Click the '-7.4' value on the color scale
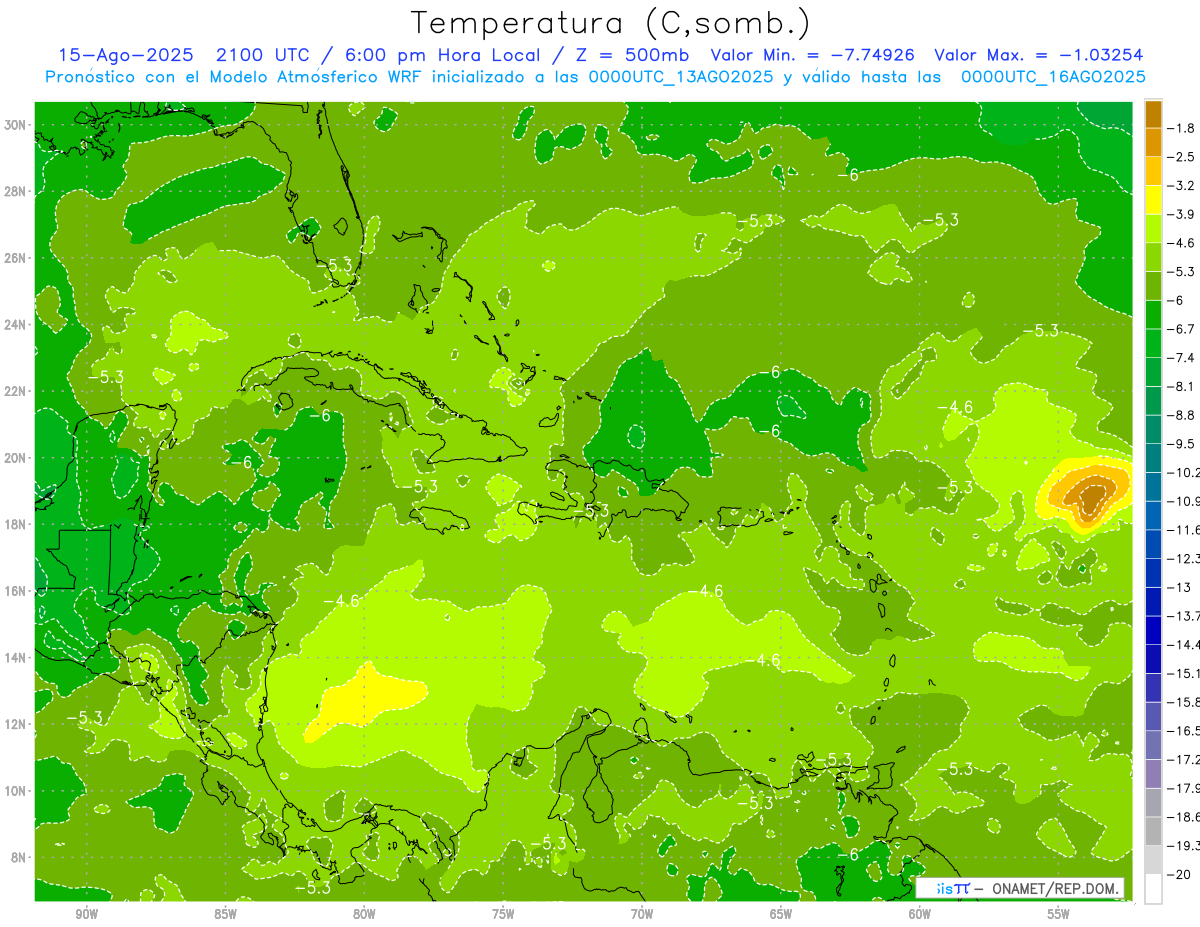 (1182, 358)
